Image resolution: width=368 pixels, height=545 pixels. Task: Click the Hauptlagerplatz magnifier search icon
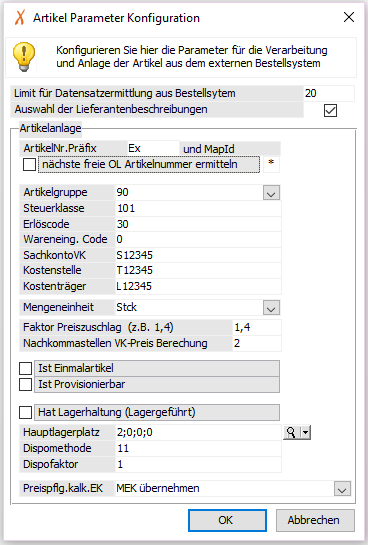292,432
